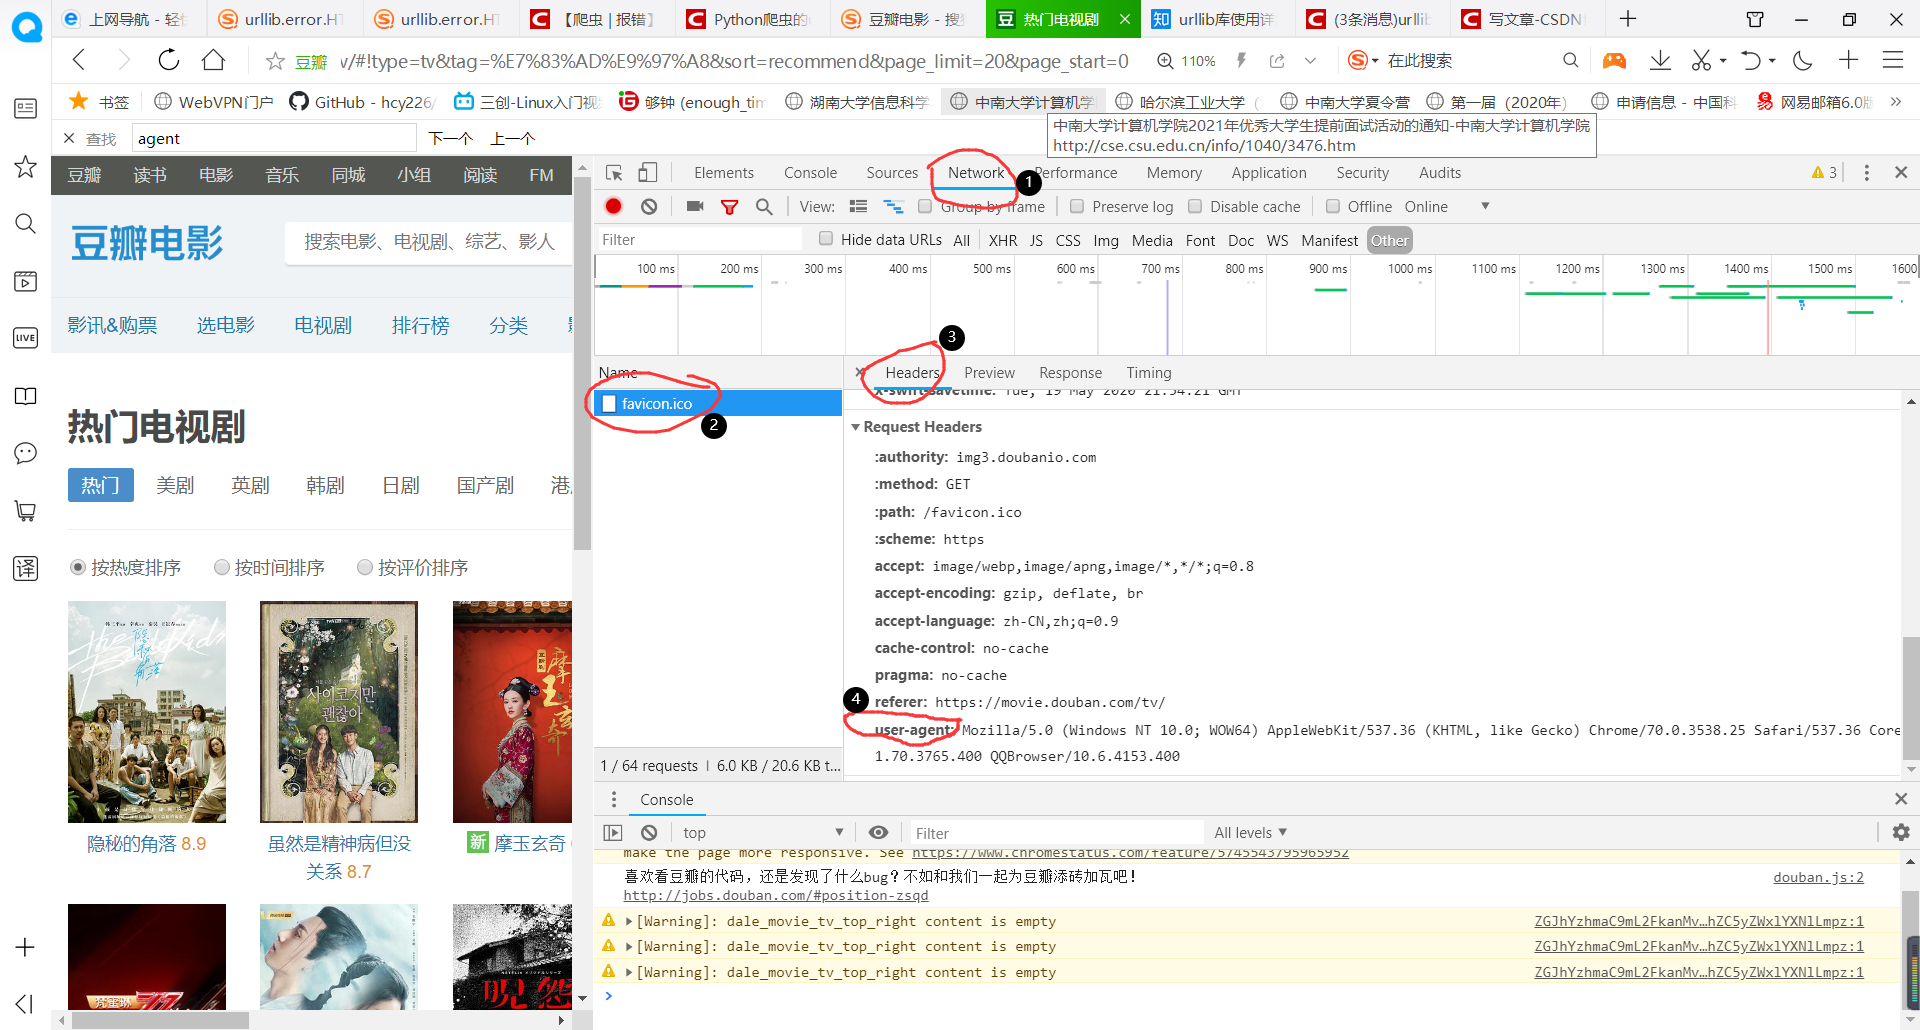Expand bookmarks bar overflow chevron
Image resolution: width=1920 pixels, height=1030 pixels.
coord(1895,102)
